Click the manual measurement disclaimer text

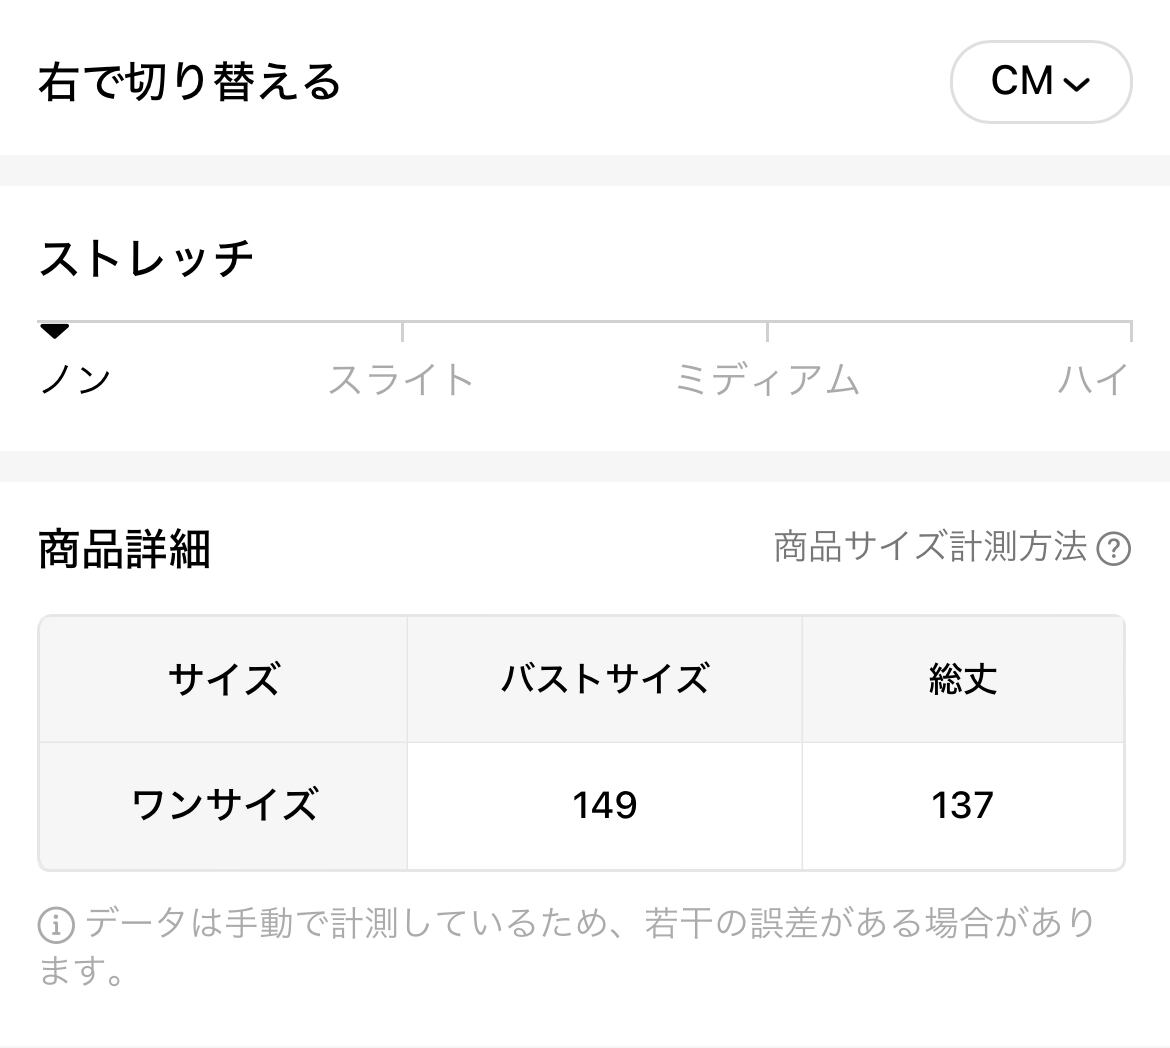click(590, 924)
